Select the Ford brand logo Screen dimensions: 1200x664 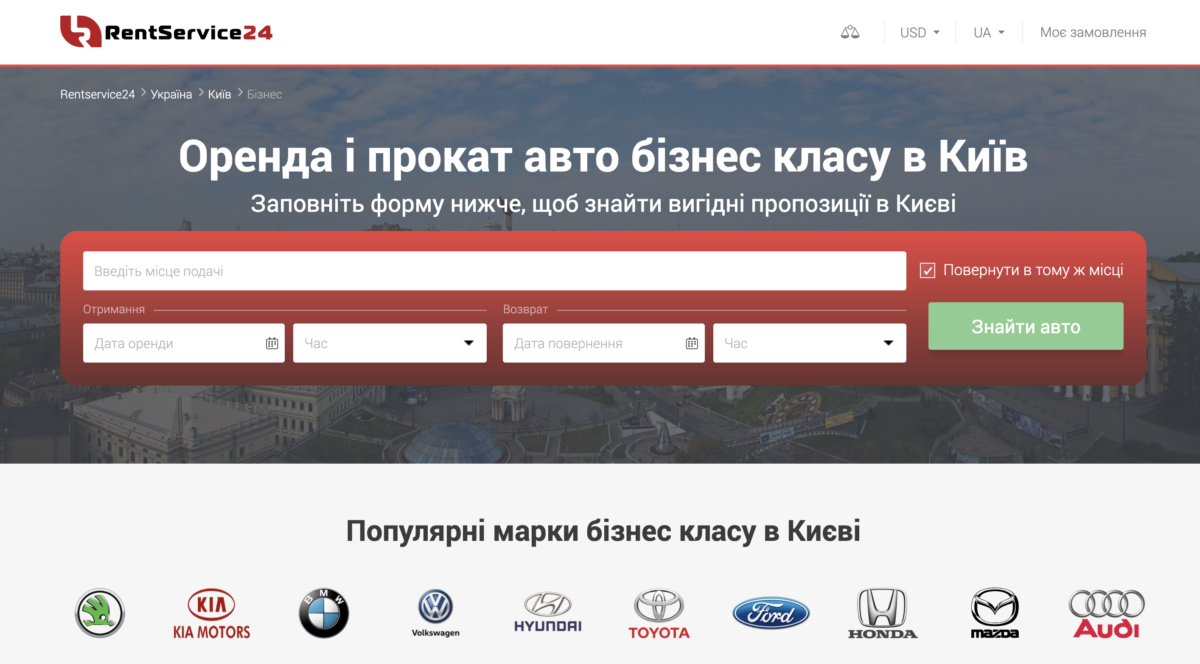pos(771,613)
